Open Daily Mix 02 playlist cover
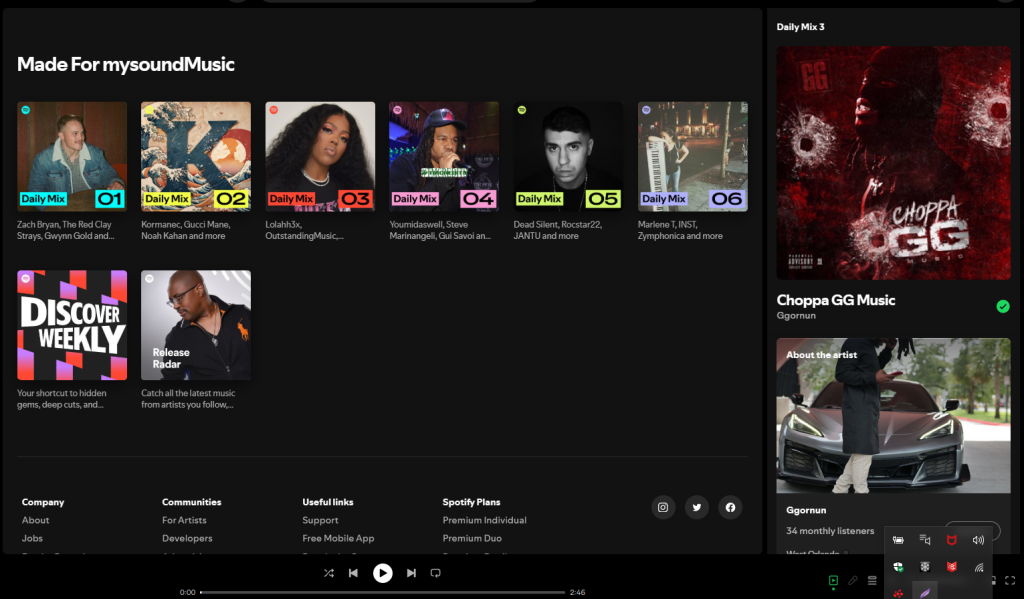1024x599 pixels. 196,157
